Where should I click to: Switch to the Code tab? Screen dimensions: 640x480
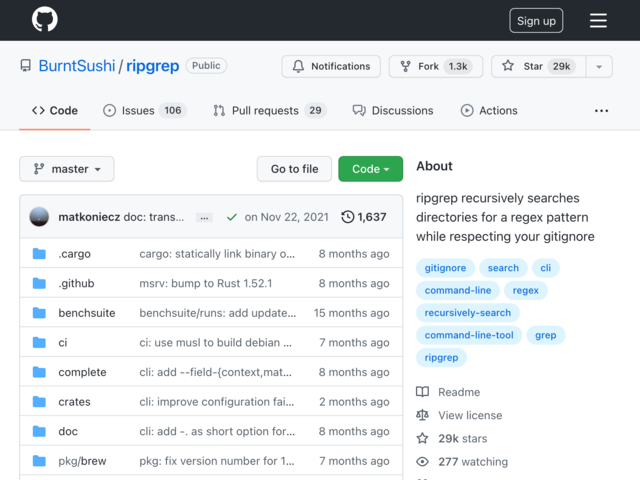pos(55,111)
